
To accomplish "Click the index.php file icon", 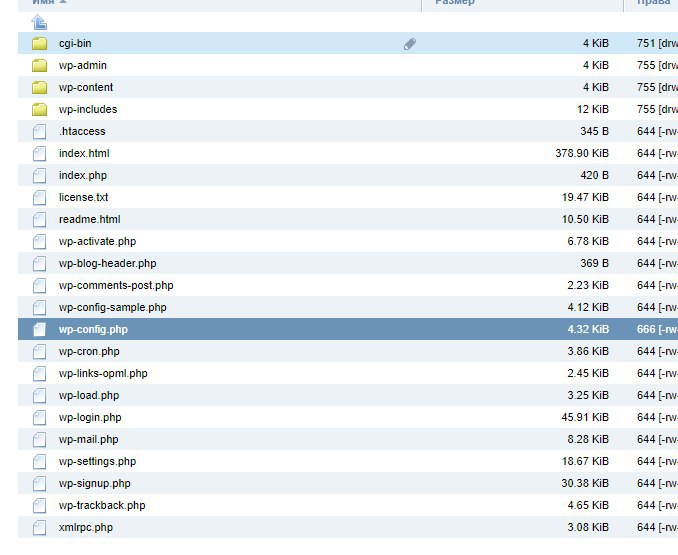I will click(x=39, y=175).
